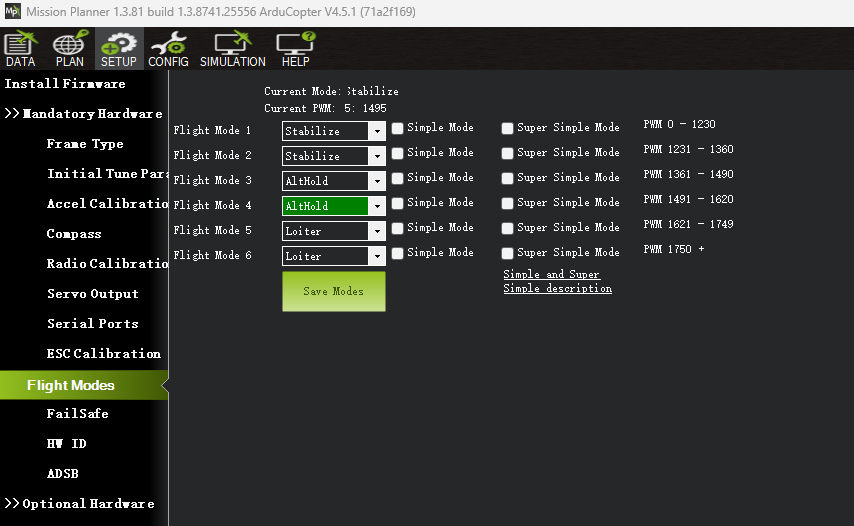Image resolution: width=854 pixels, height=526 pixels.
Task: Open the PLAN mission planning screen
Action: point(70,49)
